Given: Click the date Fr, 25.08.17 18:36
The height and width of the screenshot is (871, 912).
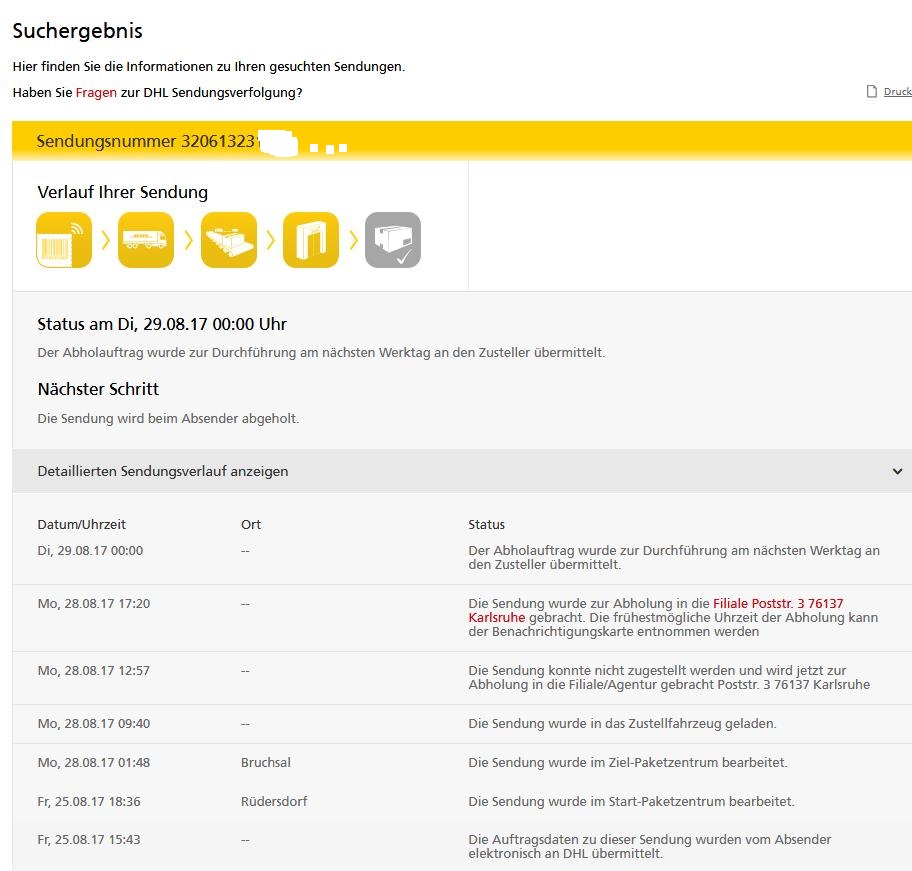Looking at the screenshot, I should point(89,801).
